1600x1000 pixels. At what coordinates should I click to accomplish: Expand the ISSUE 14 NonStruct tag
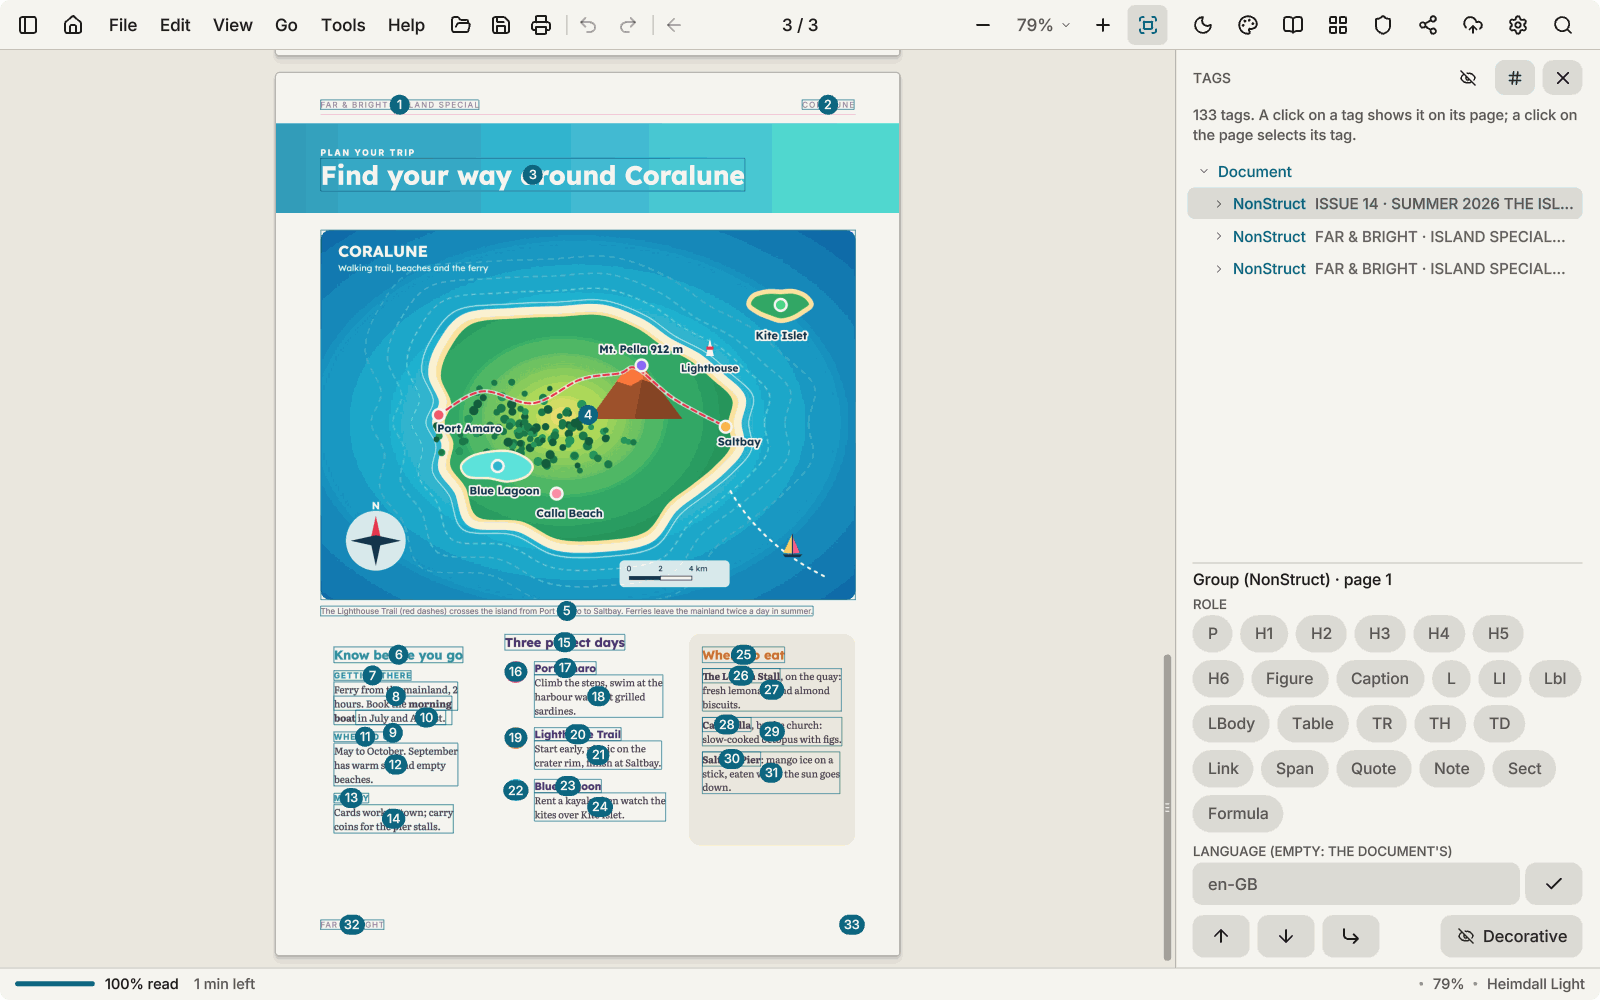[1219, 204]
